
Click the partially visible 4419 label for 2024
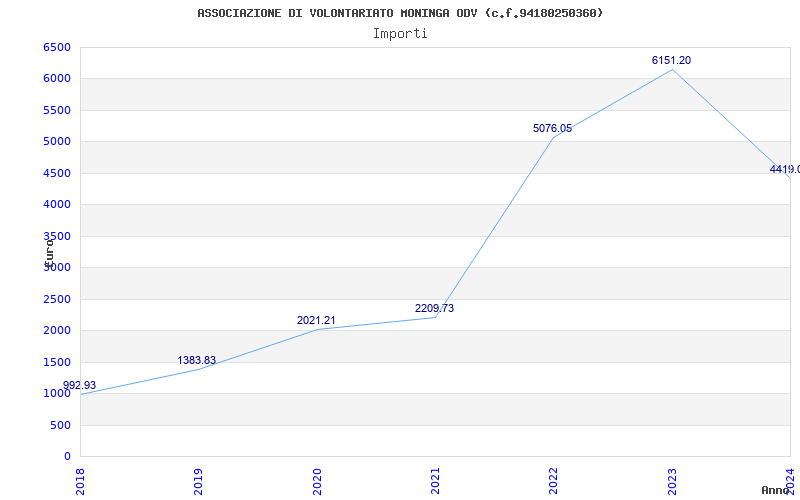[785, 169]
